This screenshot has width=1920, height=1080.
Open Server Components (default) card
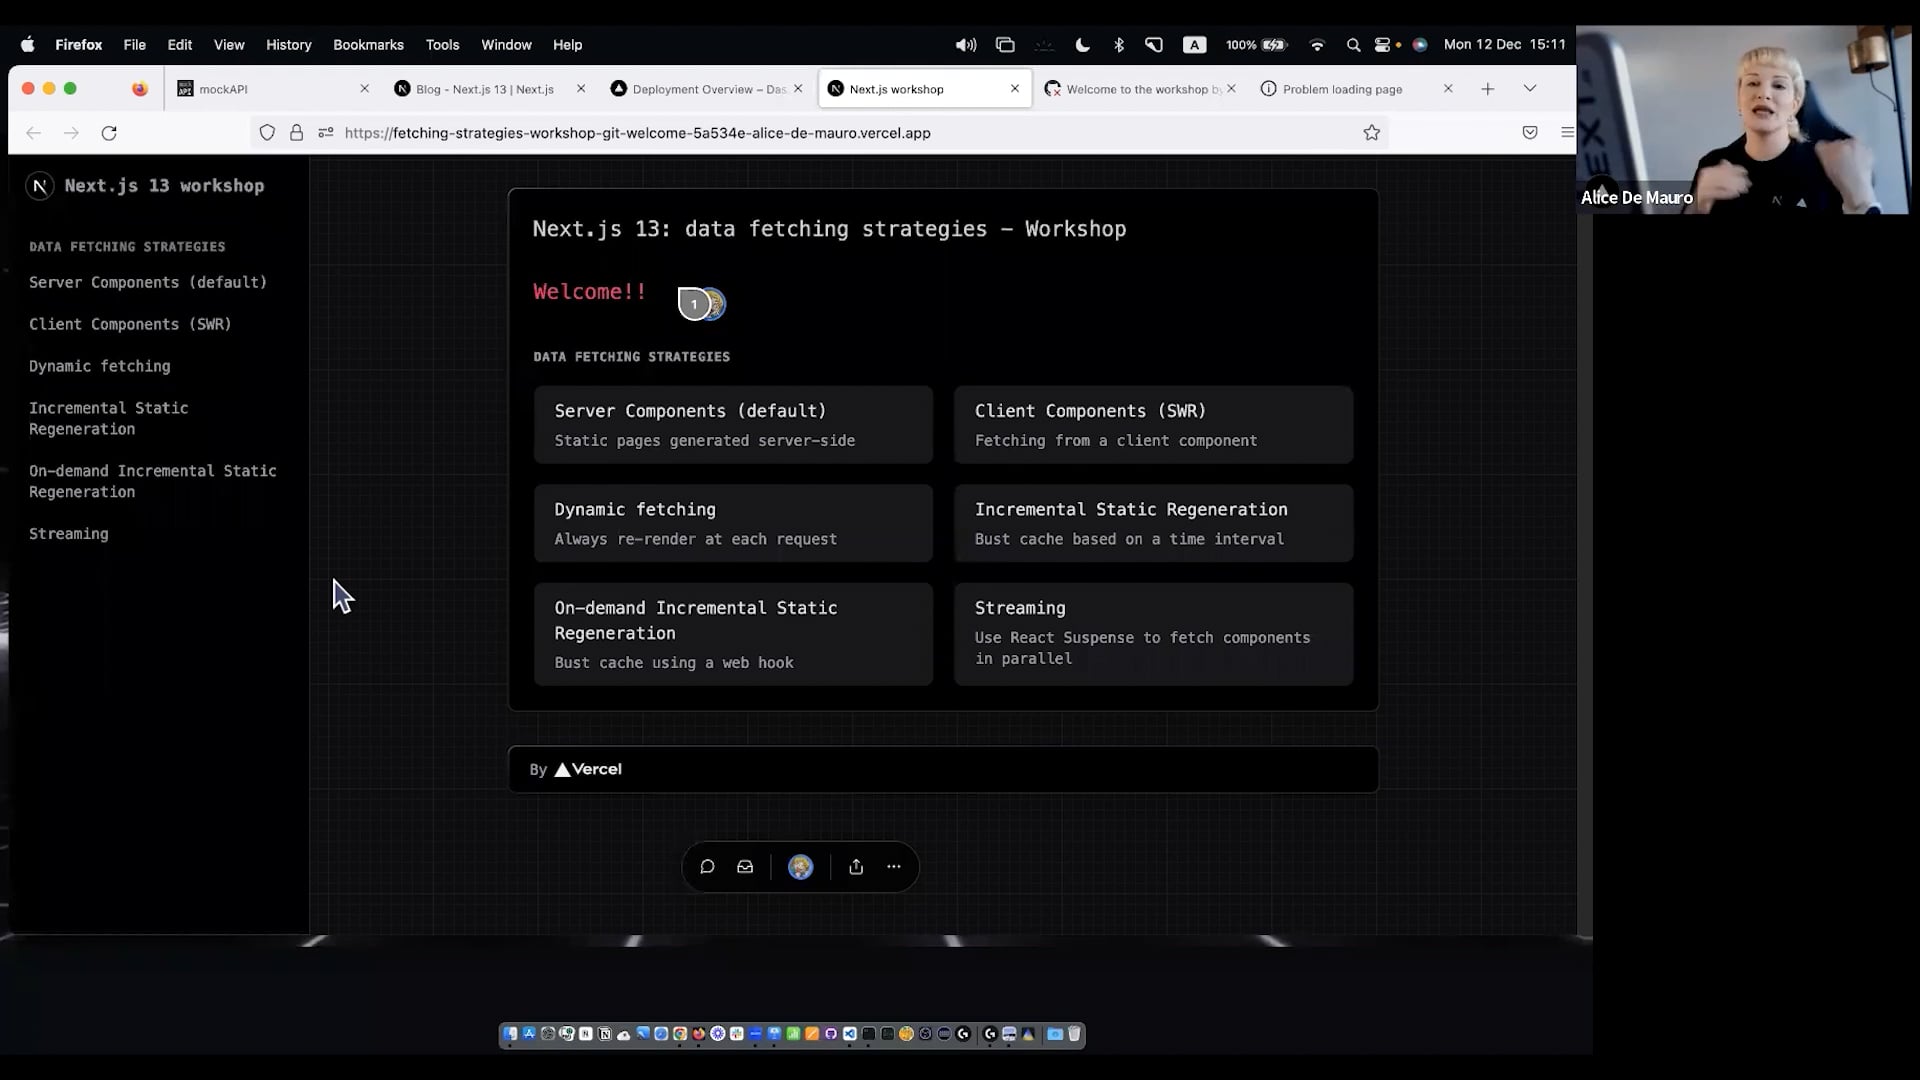733,425
